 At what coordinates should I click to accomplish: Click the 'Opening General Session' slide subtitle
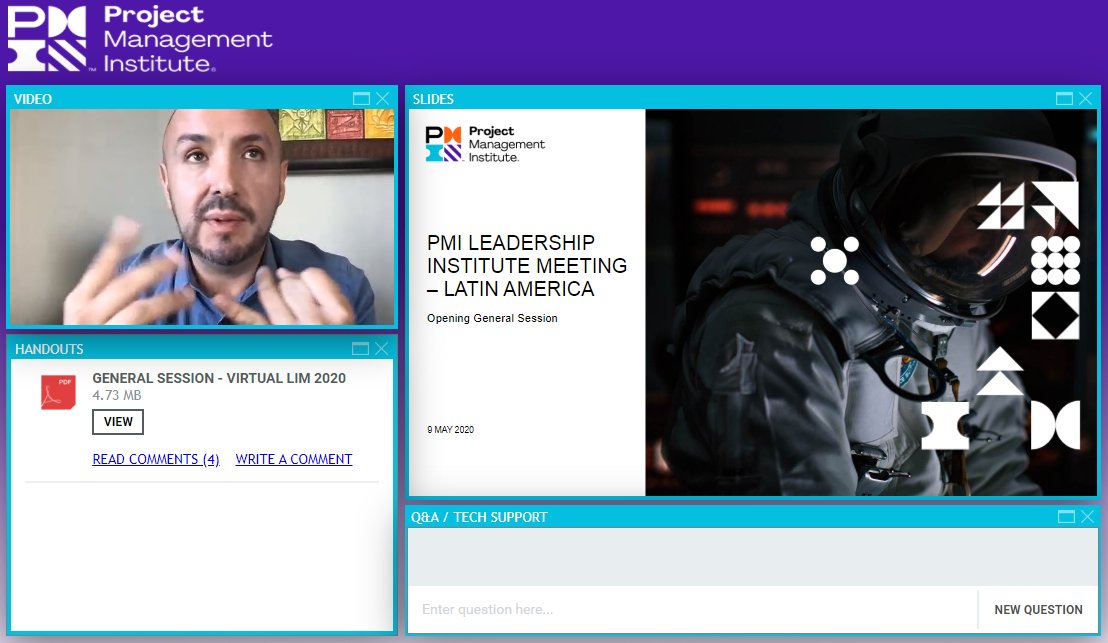tap(493, 319)
